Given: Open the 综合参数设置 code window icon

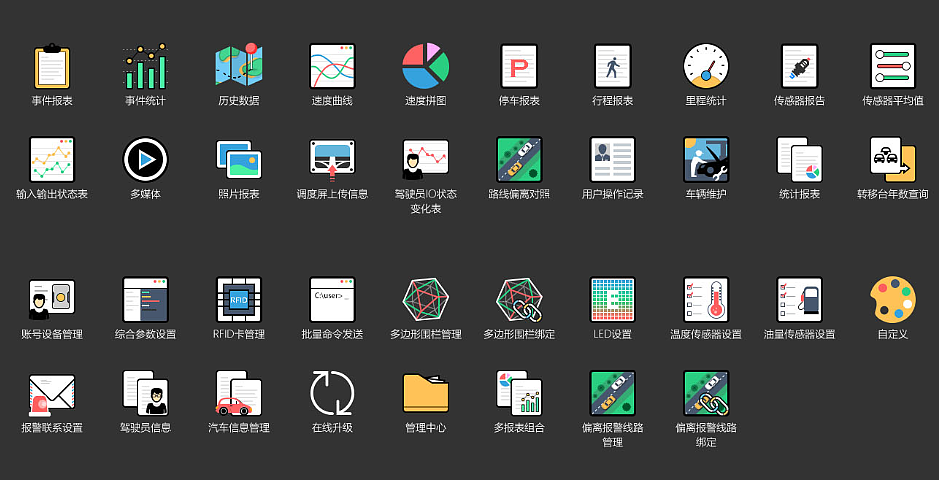Looking at the screenshot, I should pos(146,299).
